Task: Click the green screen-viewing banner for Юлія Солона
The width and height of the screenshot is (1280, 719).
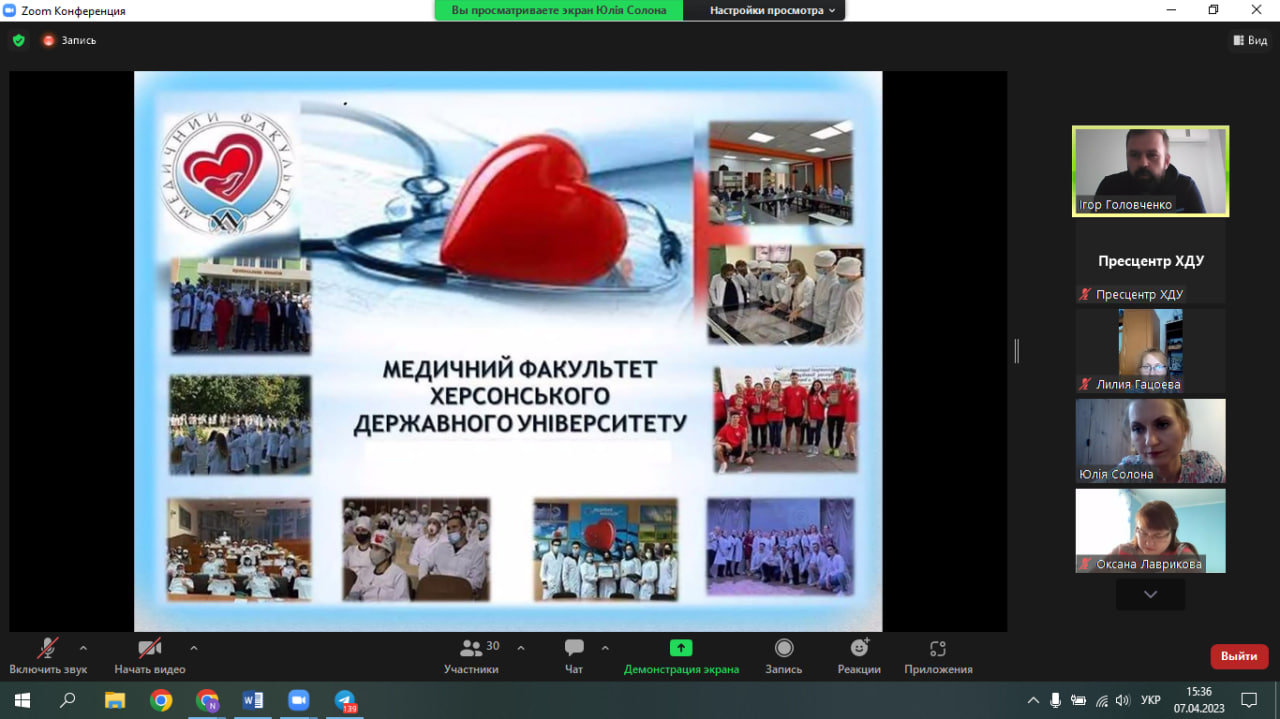Action: point(558,10)
